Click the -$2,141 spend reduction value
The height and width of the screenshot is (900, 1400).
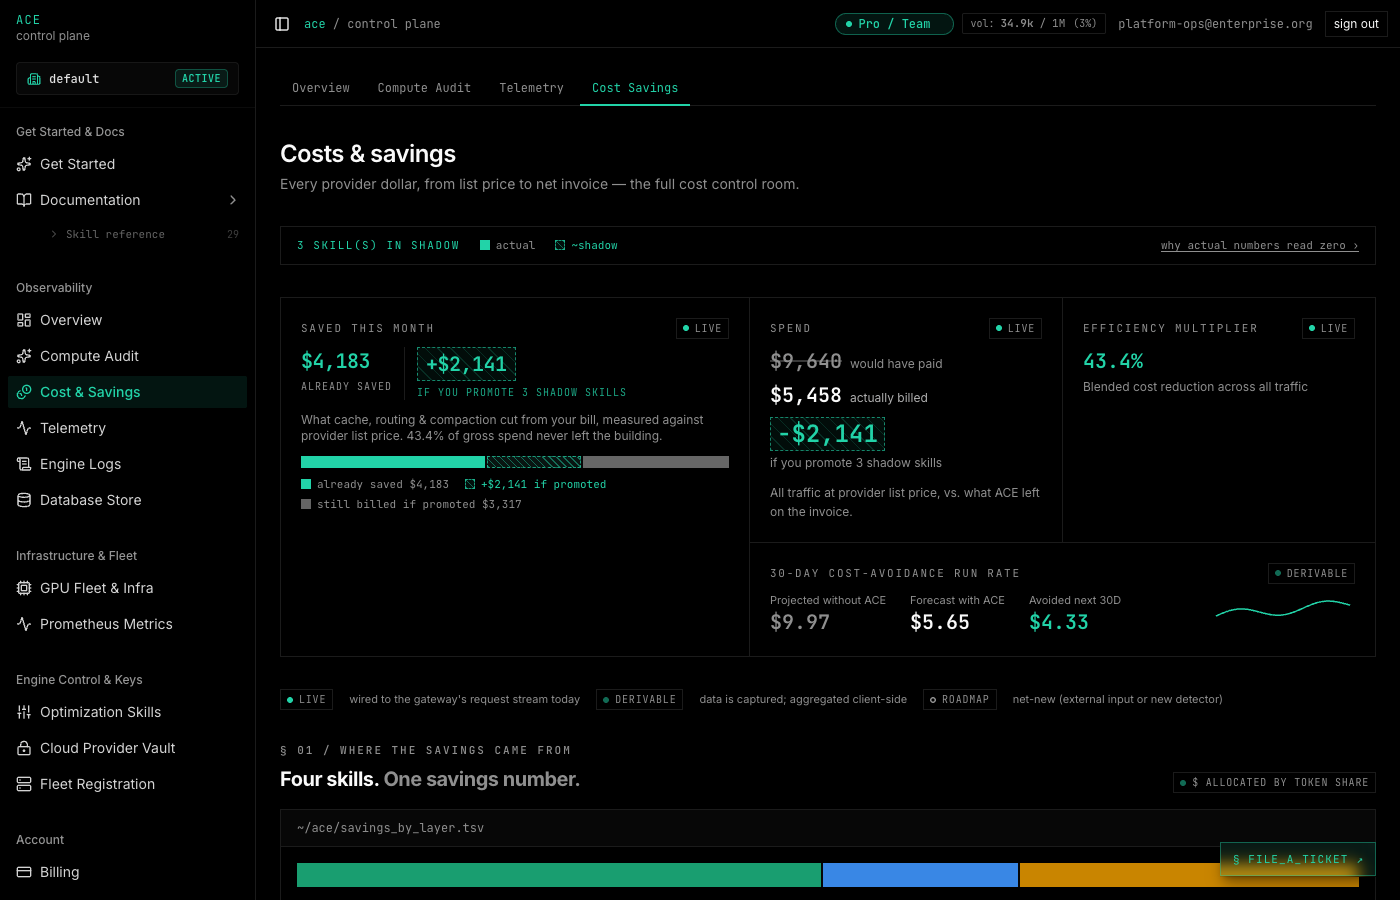827,434
